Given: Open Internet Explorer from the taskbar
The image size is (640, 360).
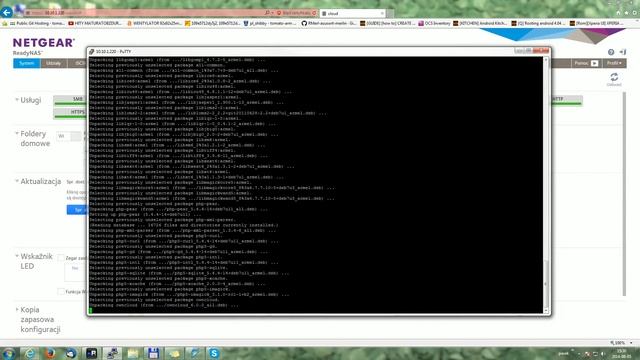Looking at the screenshot, I should tap(29, 353).
